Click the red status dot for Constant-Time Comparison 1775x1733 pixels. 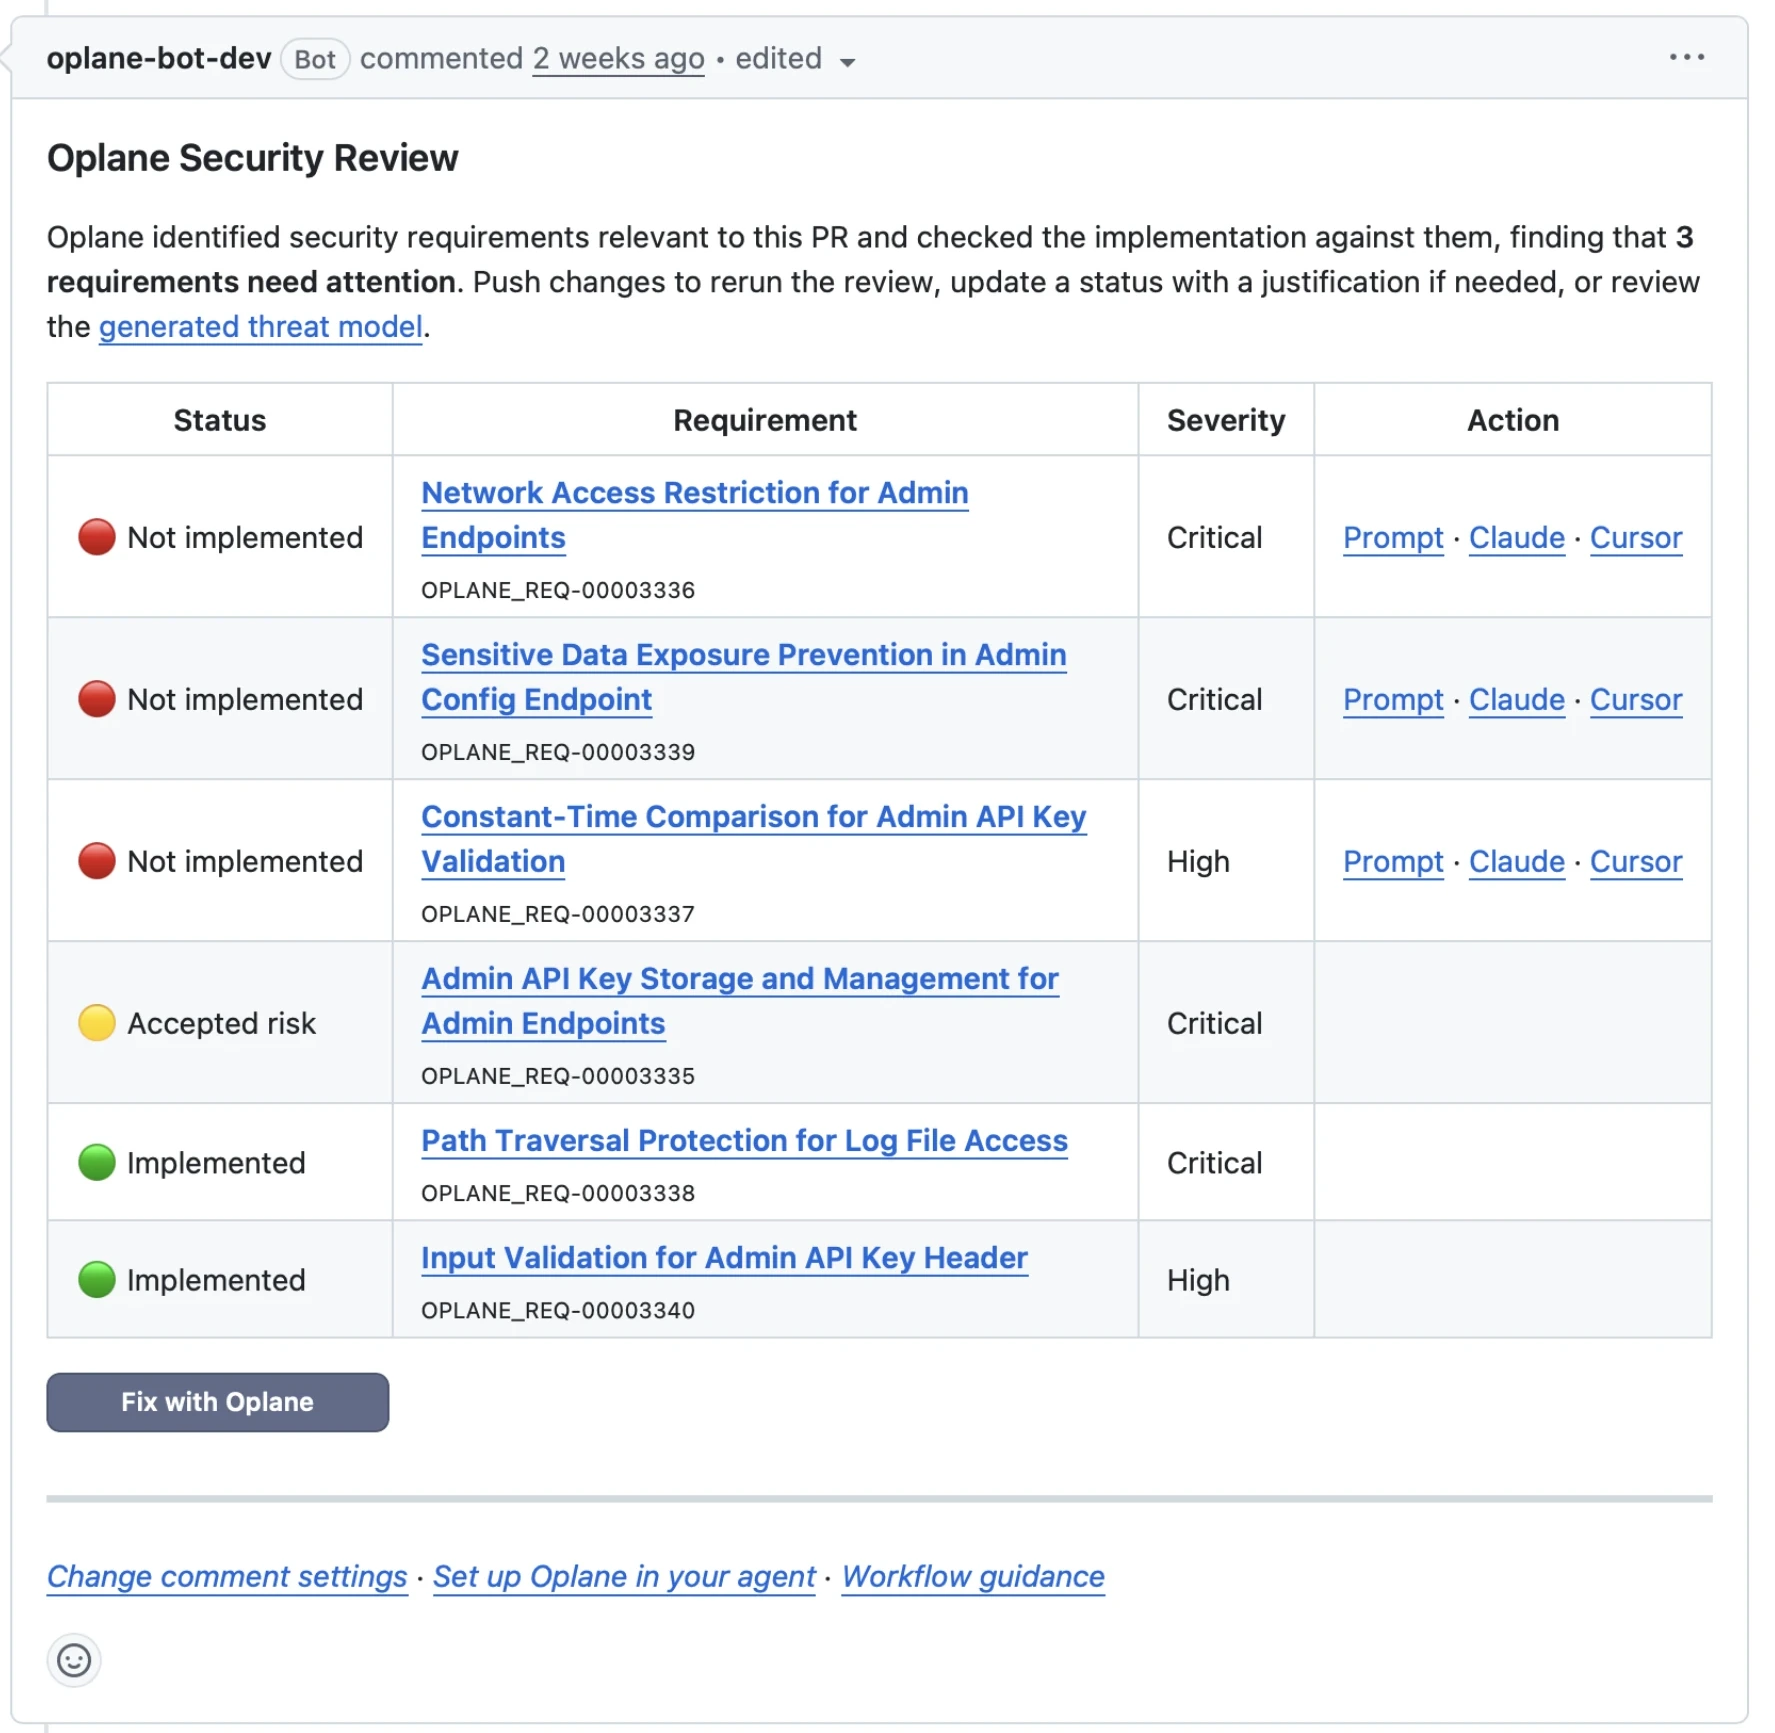tap(97, 861)
